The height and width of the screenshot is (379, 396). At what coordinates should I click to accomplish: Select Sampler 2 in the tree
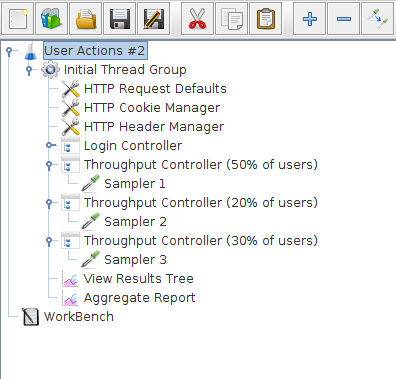[135, 222]
